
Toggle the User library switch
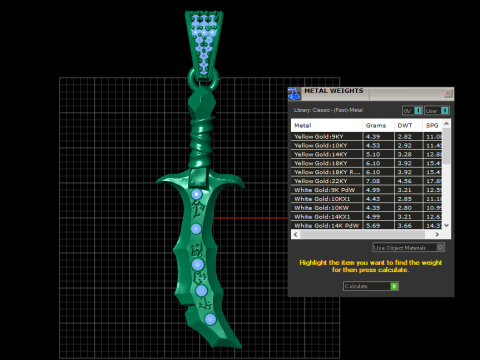pyautogui.click(x=437, y=110)
